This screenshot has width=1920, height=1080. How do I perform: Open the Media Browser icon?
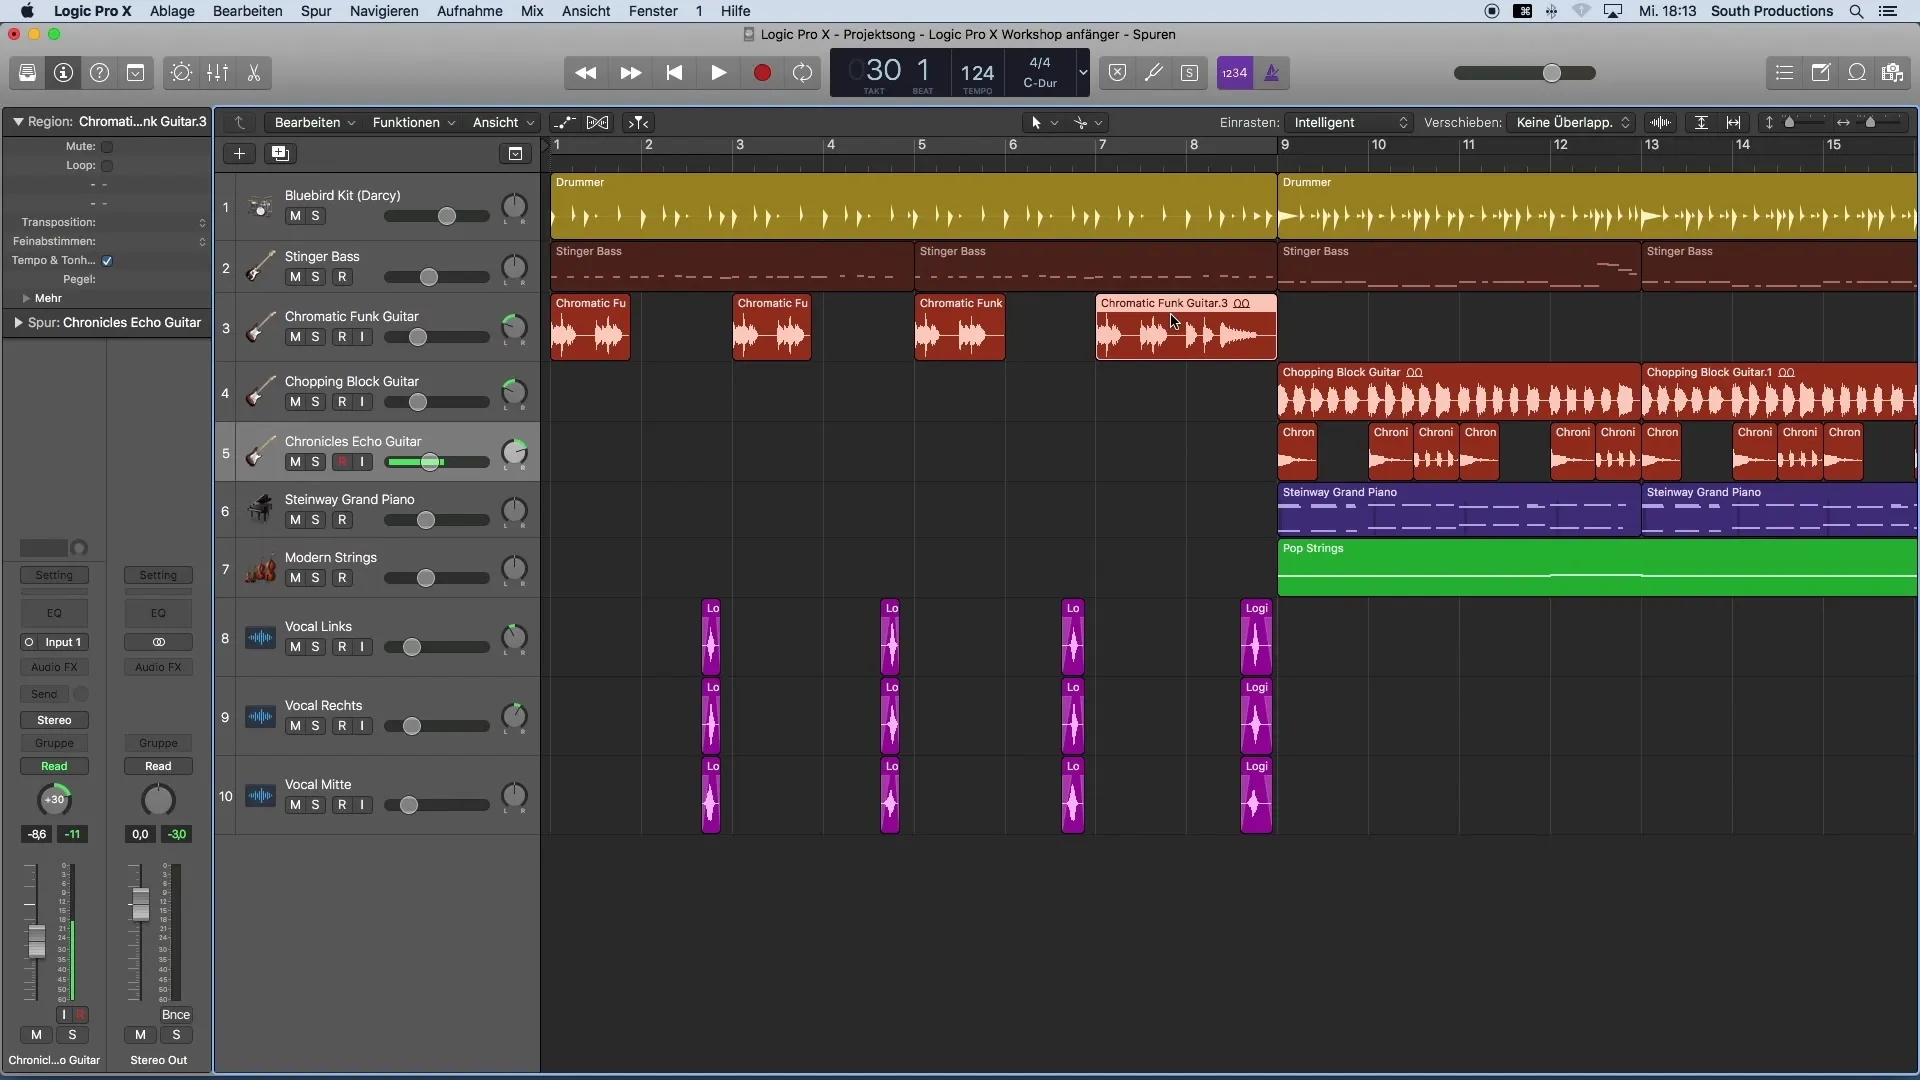[1892, 73]
